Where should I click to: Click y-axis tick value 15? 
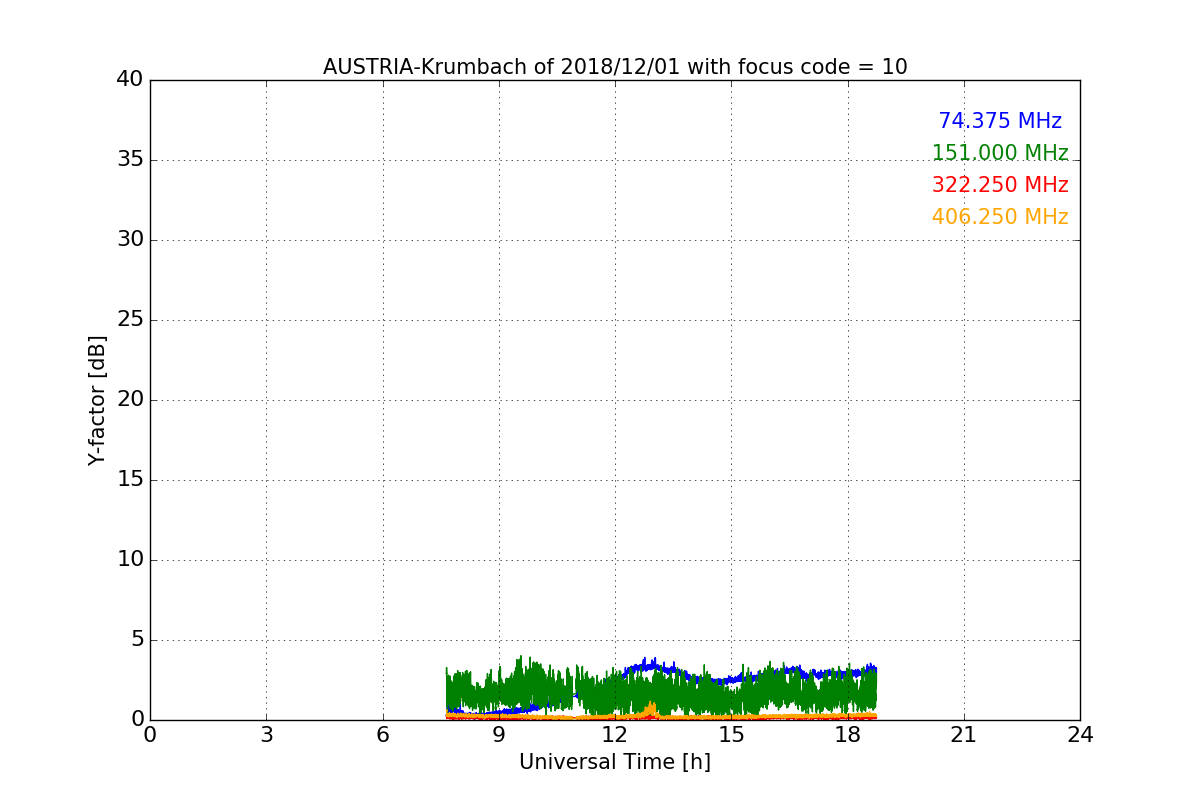pyautogui.click(x=130, y=480)
